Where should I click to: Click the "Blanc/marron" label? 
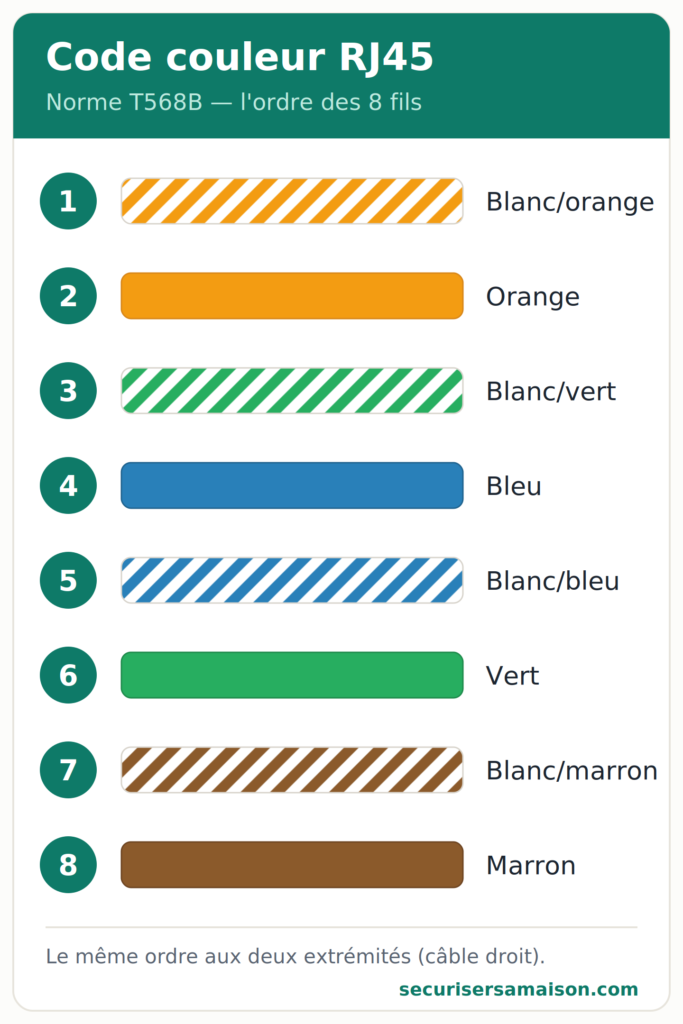[571, 771]
